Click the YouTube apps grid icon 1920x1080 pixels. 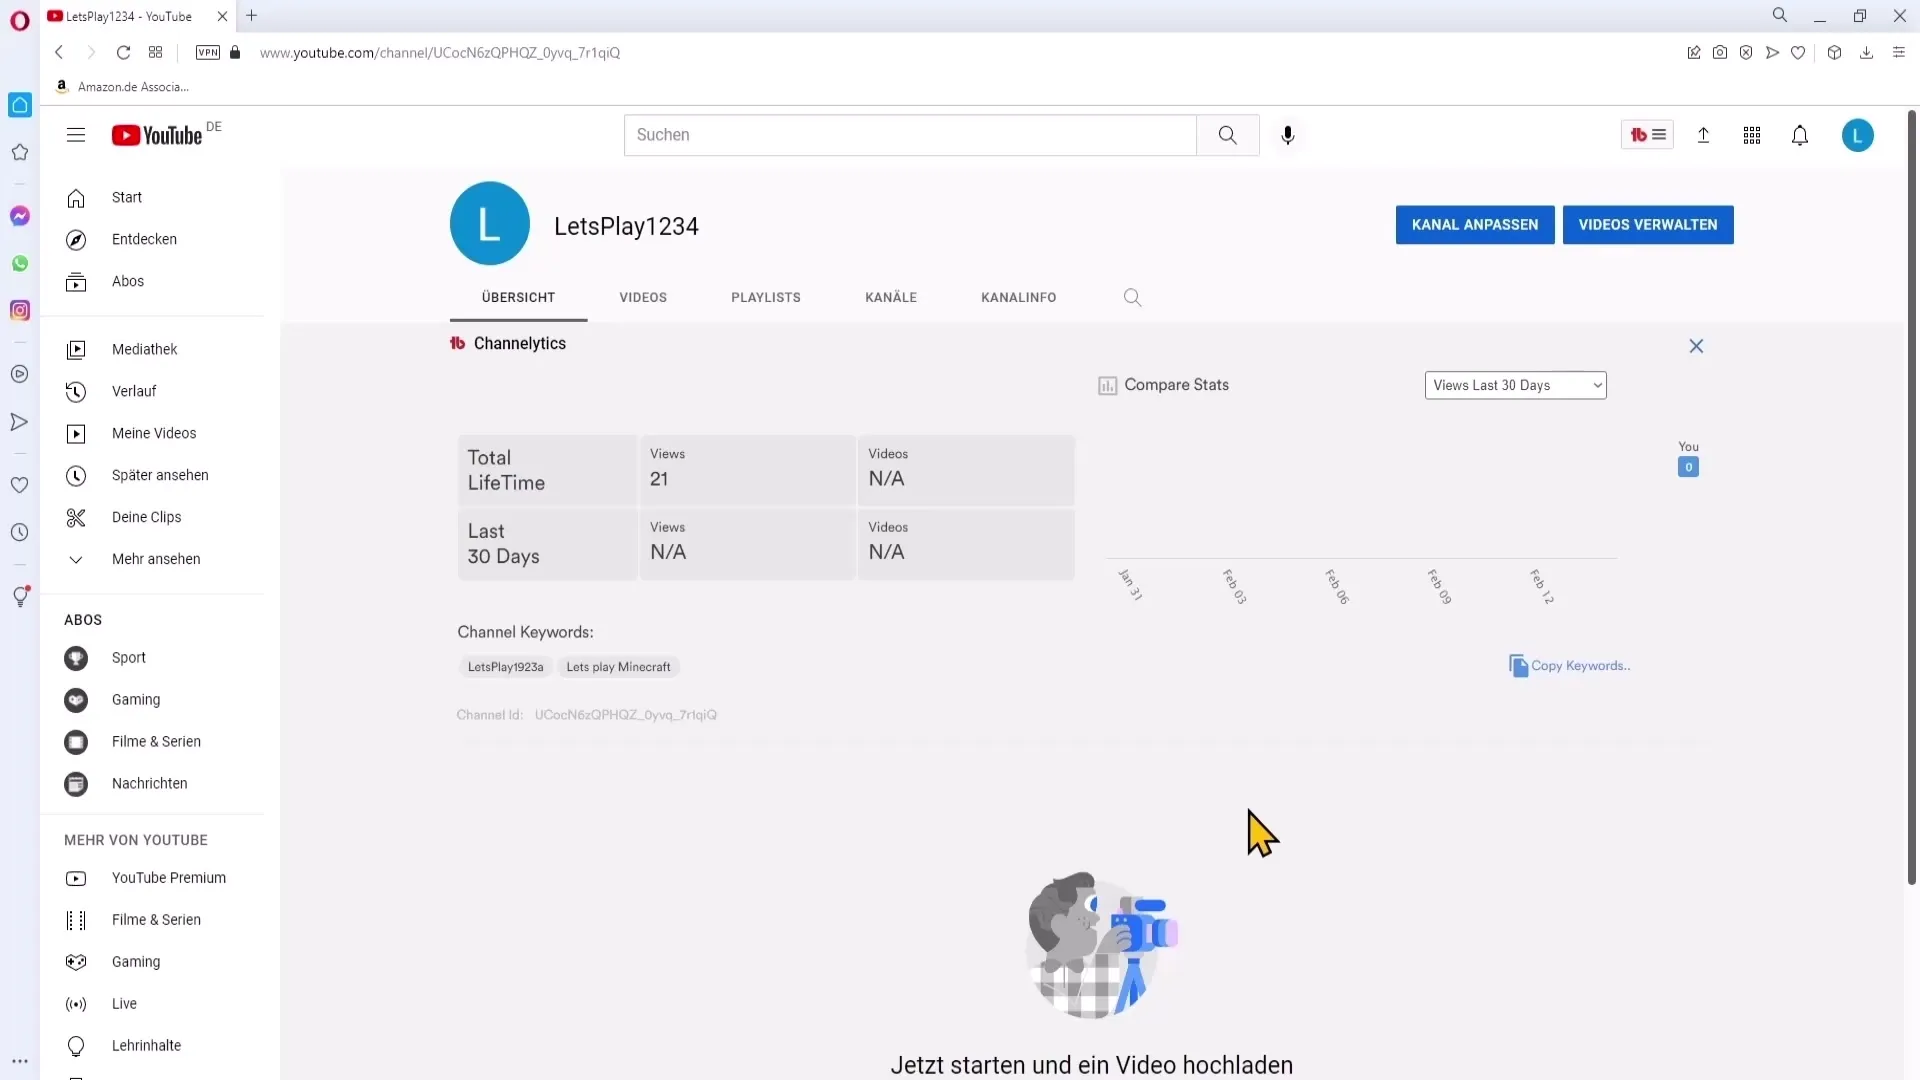coord(1751,135)
